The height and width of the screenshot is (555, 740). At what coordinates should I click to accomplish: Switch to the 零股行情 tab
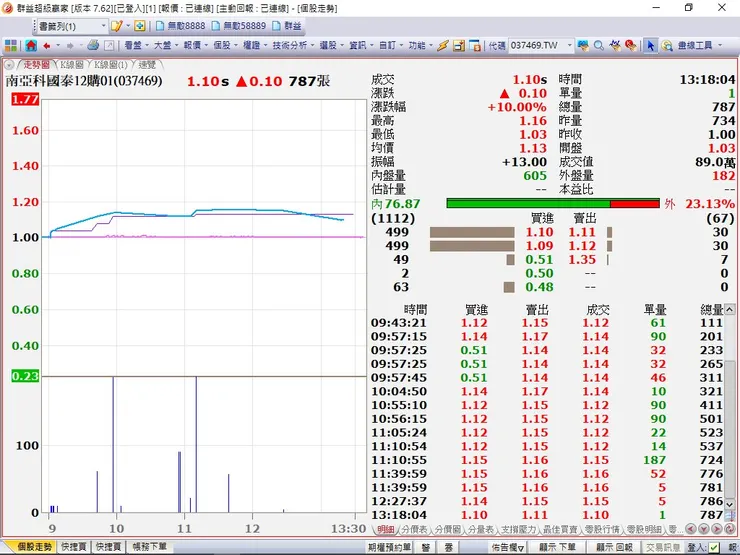(601, 530)
